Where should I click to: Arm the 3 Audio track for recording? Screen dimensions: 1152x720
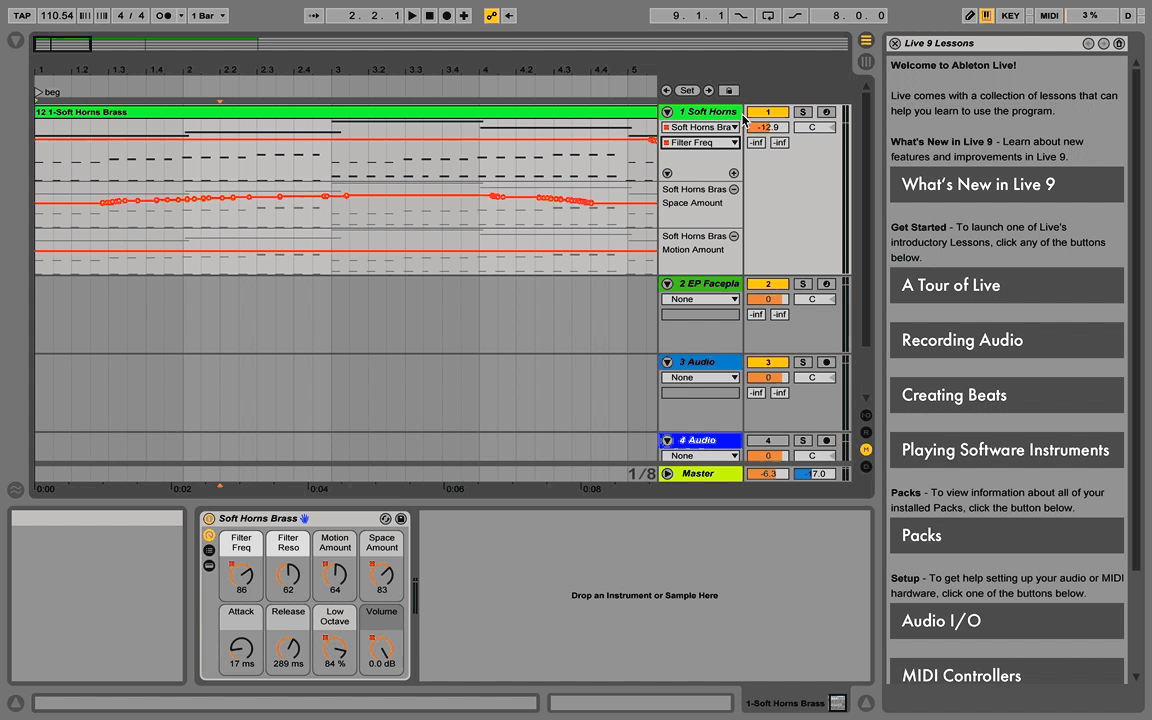(827, 362)
